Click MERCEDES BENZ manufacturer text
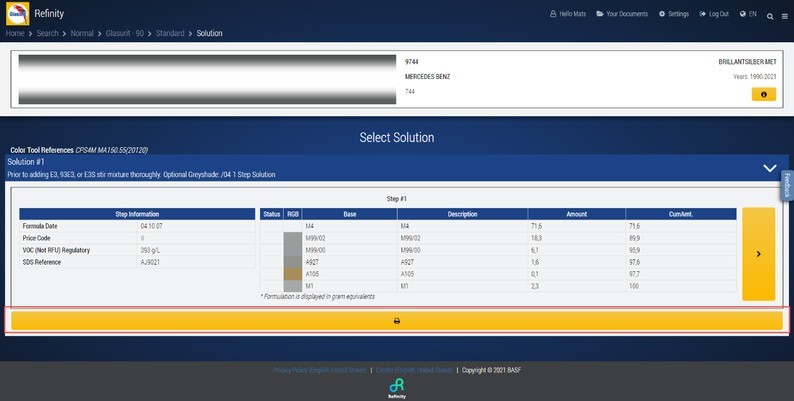The height and width of the screenshot is (401, 794). (427, 77)
